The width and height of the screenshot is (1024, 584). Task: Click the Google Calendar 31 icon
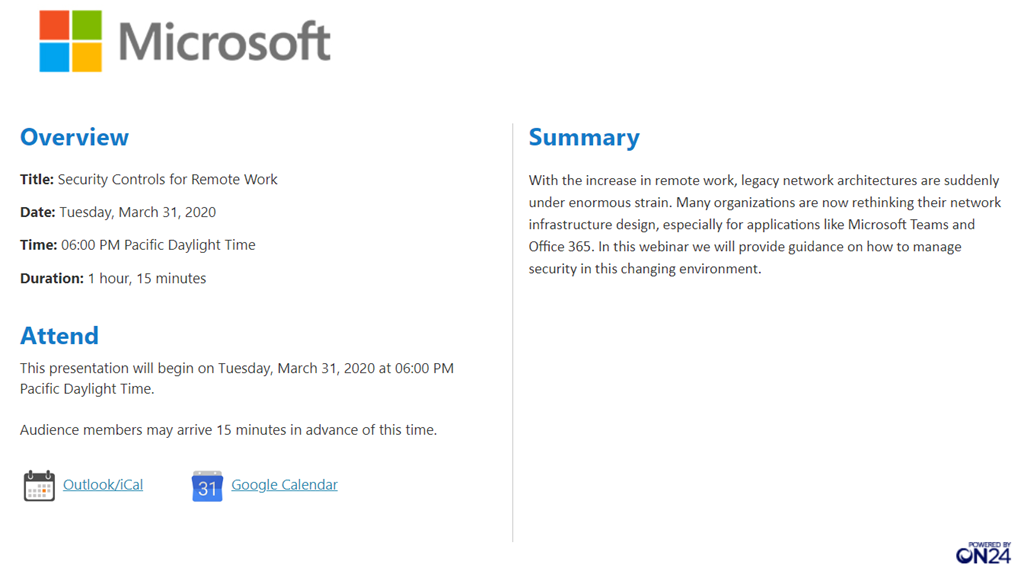click(207, 486)
